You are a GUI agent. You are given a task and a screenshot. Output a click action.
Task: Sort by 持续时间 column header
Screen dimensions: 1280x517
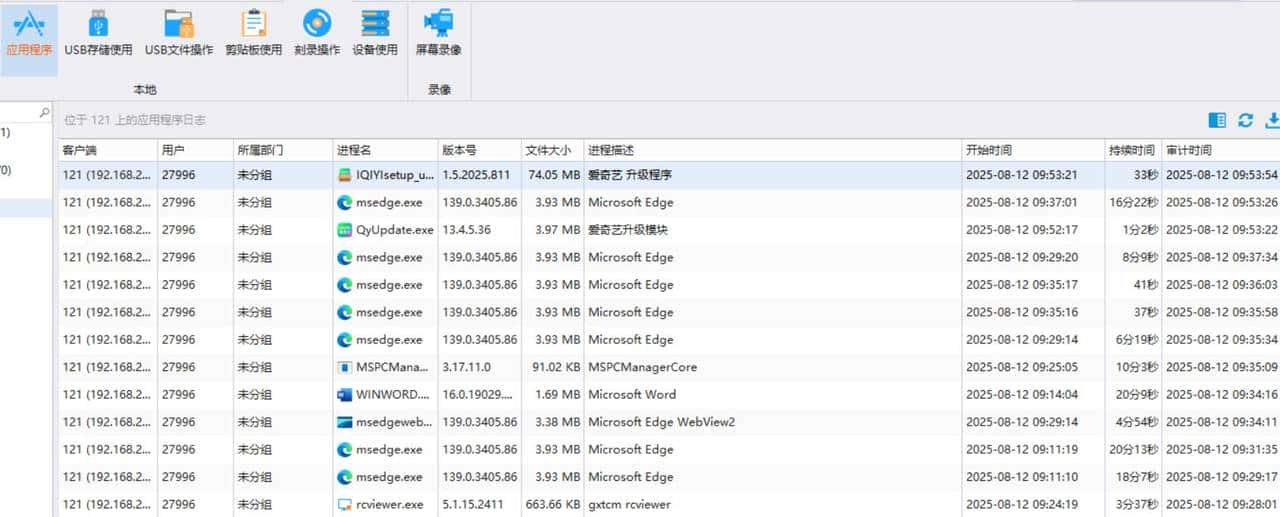pos(1131,150)
